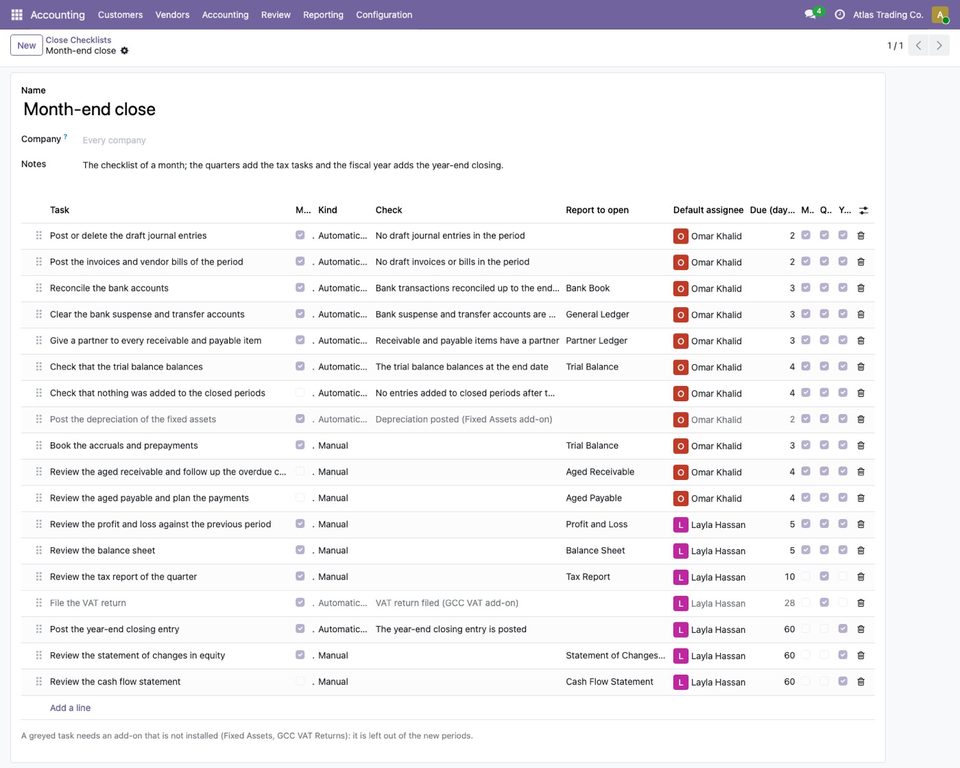Image resolution: width=960 pixels, height=768 pixels.
Task: Grab drag handle of 'Post the depreciation' row
Action: pos(39,420)
